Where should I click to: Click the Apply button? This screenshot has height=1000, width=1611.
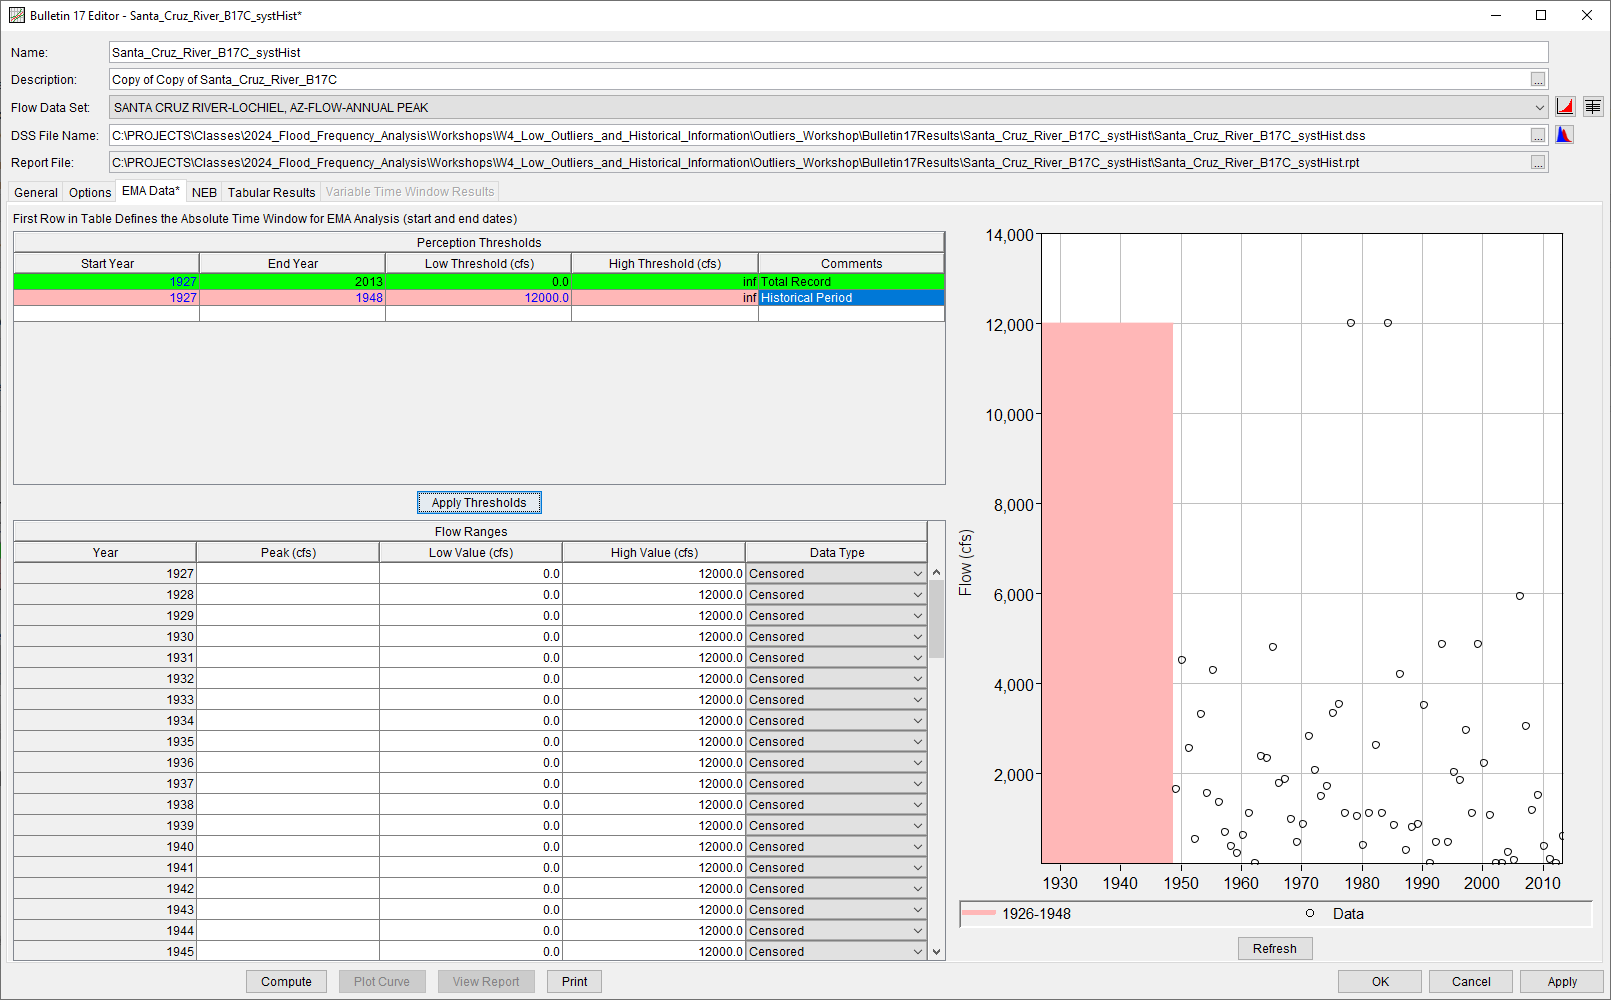pos(1562,982)
